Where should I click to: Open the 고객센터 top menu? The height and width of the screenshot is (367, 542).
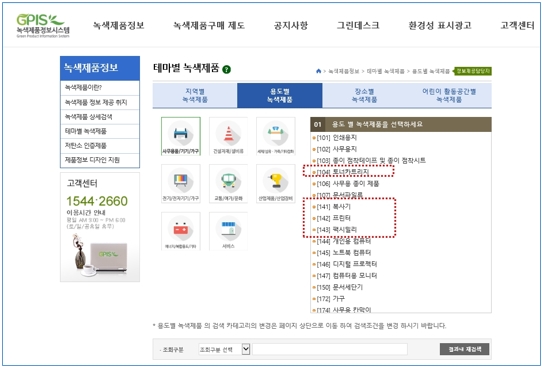tap(517, 25)
